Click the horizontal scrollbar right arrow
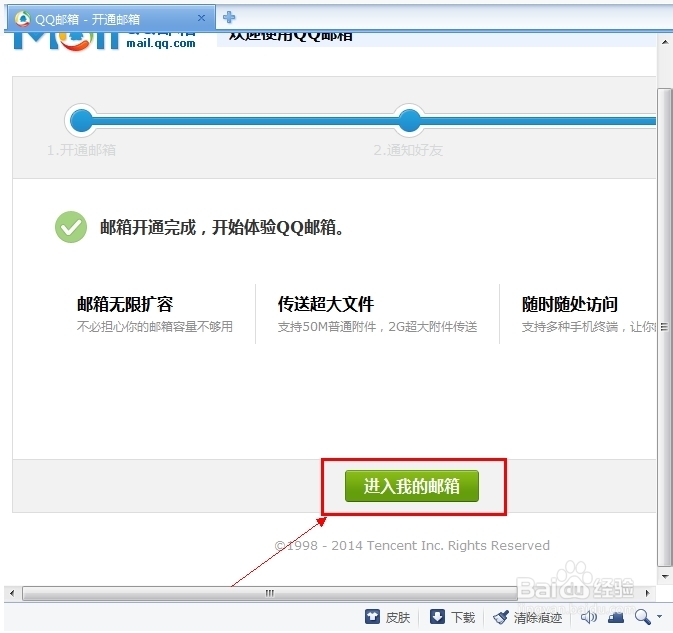This screenshot has height=633, width=673. 648,593
